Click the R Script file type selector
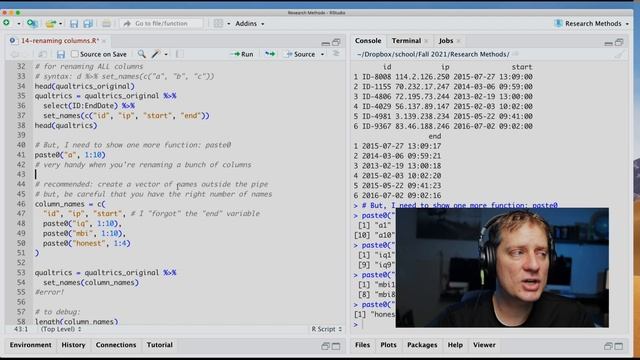Image resolution: width=640 pixels, height=360 pixels. click(327, 329)
